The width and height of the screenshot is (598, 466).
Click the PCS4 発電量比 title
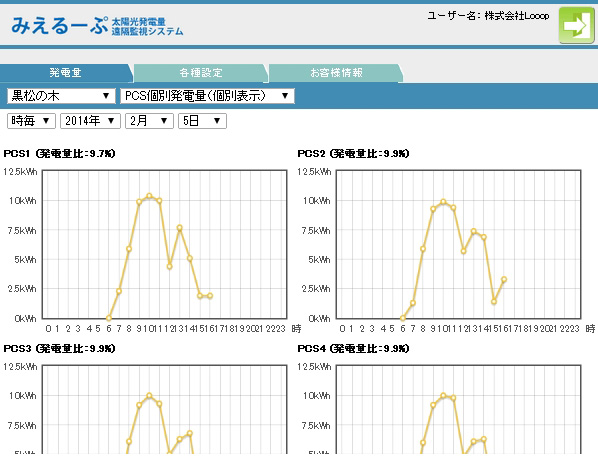coord(353,348)
